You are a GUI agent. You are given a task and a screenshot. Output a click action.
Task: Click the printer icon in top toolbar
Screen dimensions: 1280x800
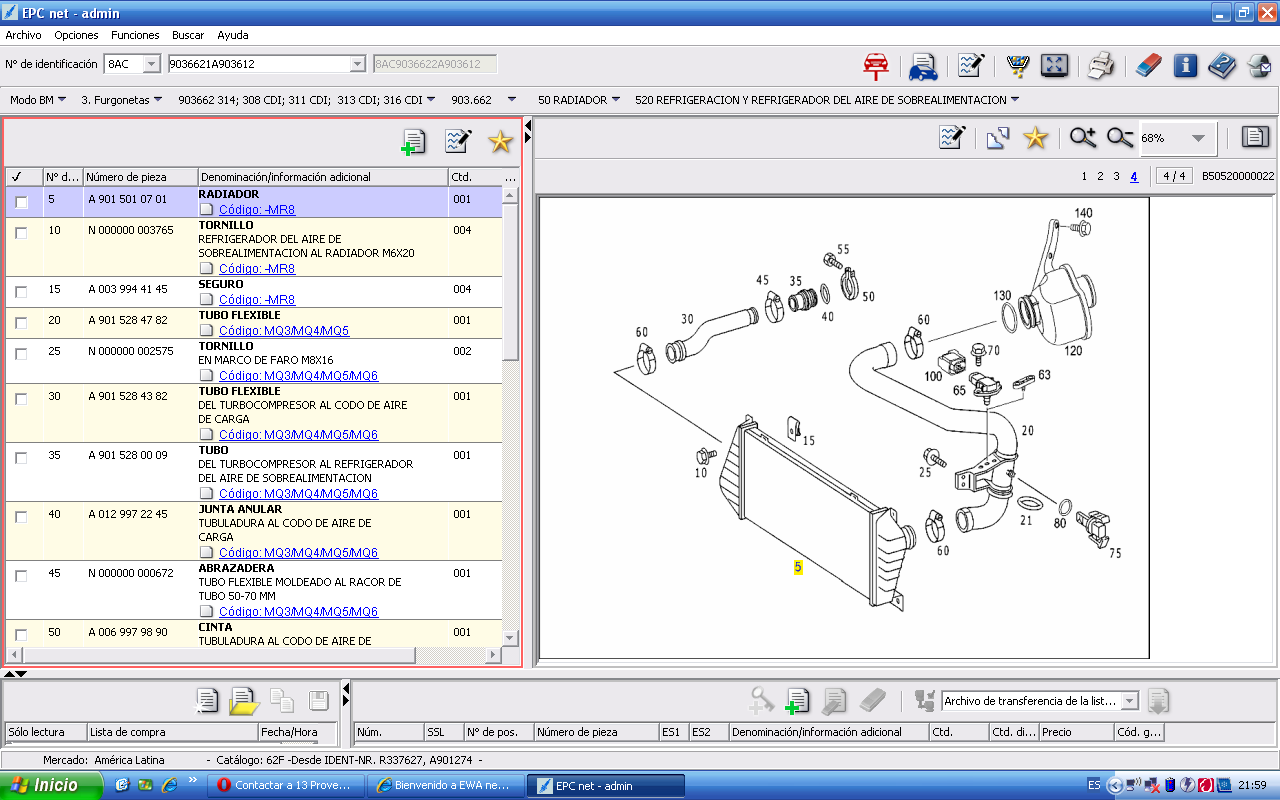point(1101,66)
